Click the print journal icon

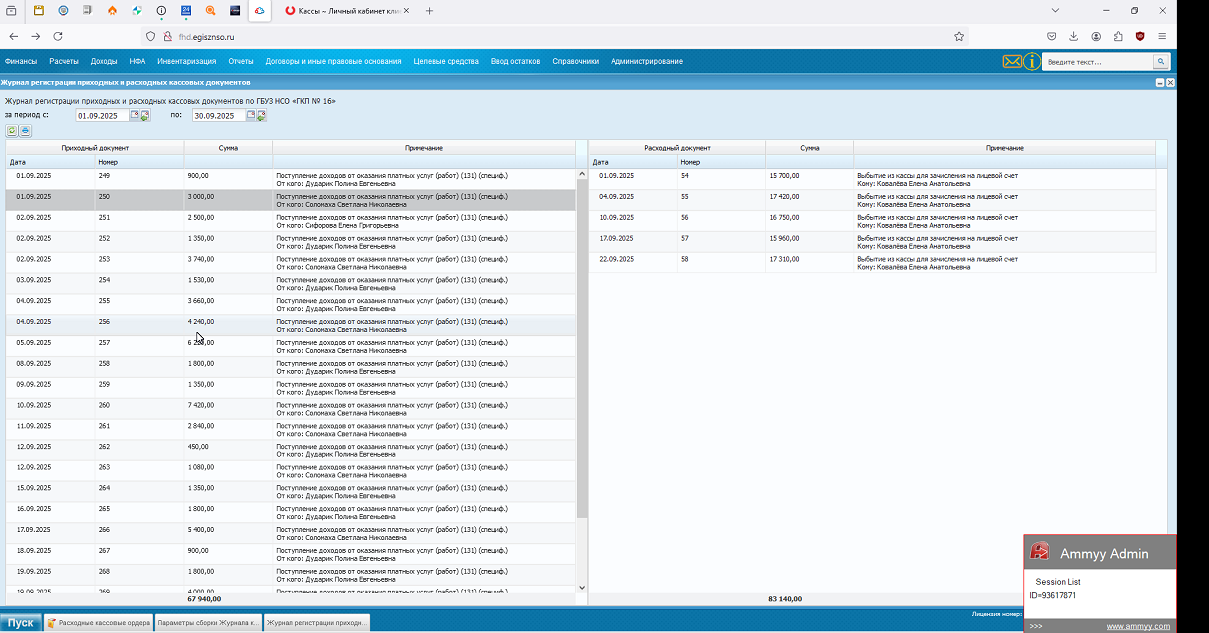click(x=25, y=131)
